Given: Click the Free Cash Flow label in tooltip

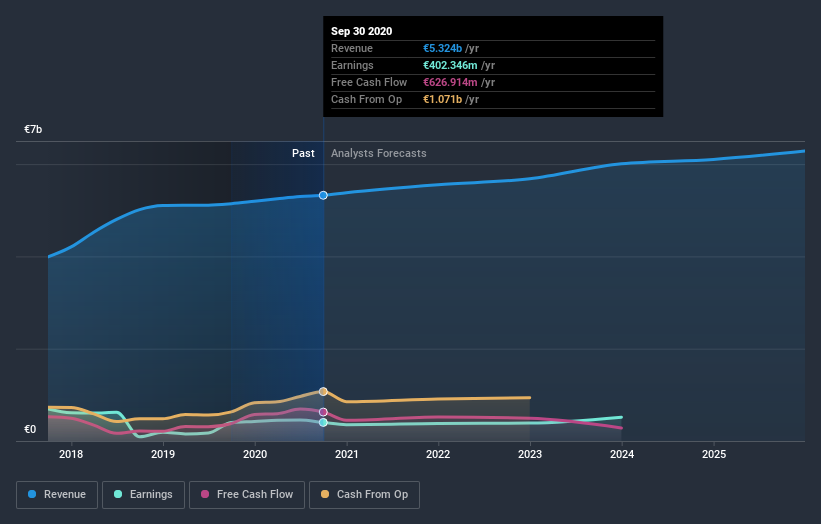Looking at the screenshot, I should click(369, 82).
